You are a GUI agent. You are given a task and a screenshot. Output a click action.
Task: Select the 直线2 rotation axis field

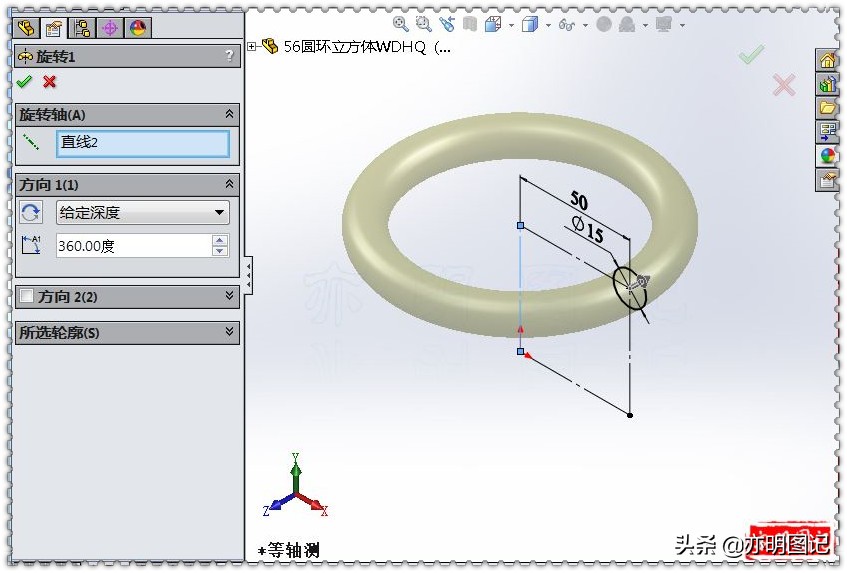(x=143, y=143)
